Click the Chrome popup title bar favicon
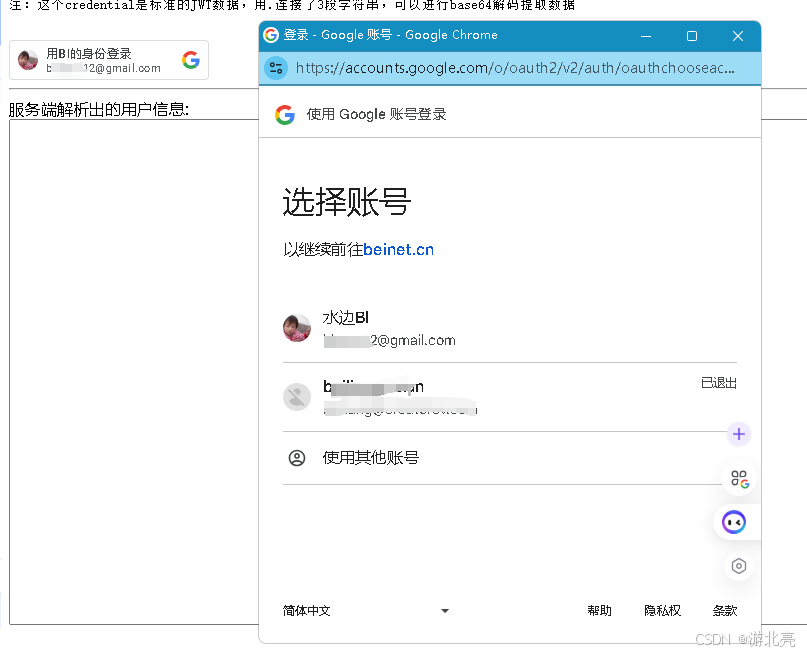The height and width of the screenshot is (655, 807). point(271,35)
